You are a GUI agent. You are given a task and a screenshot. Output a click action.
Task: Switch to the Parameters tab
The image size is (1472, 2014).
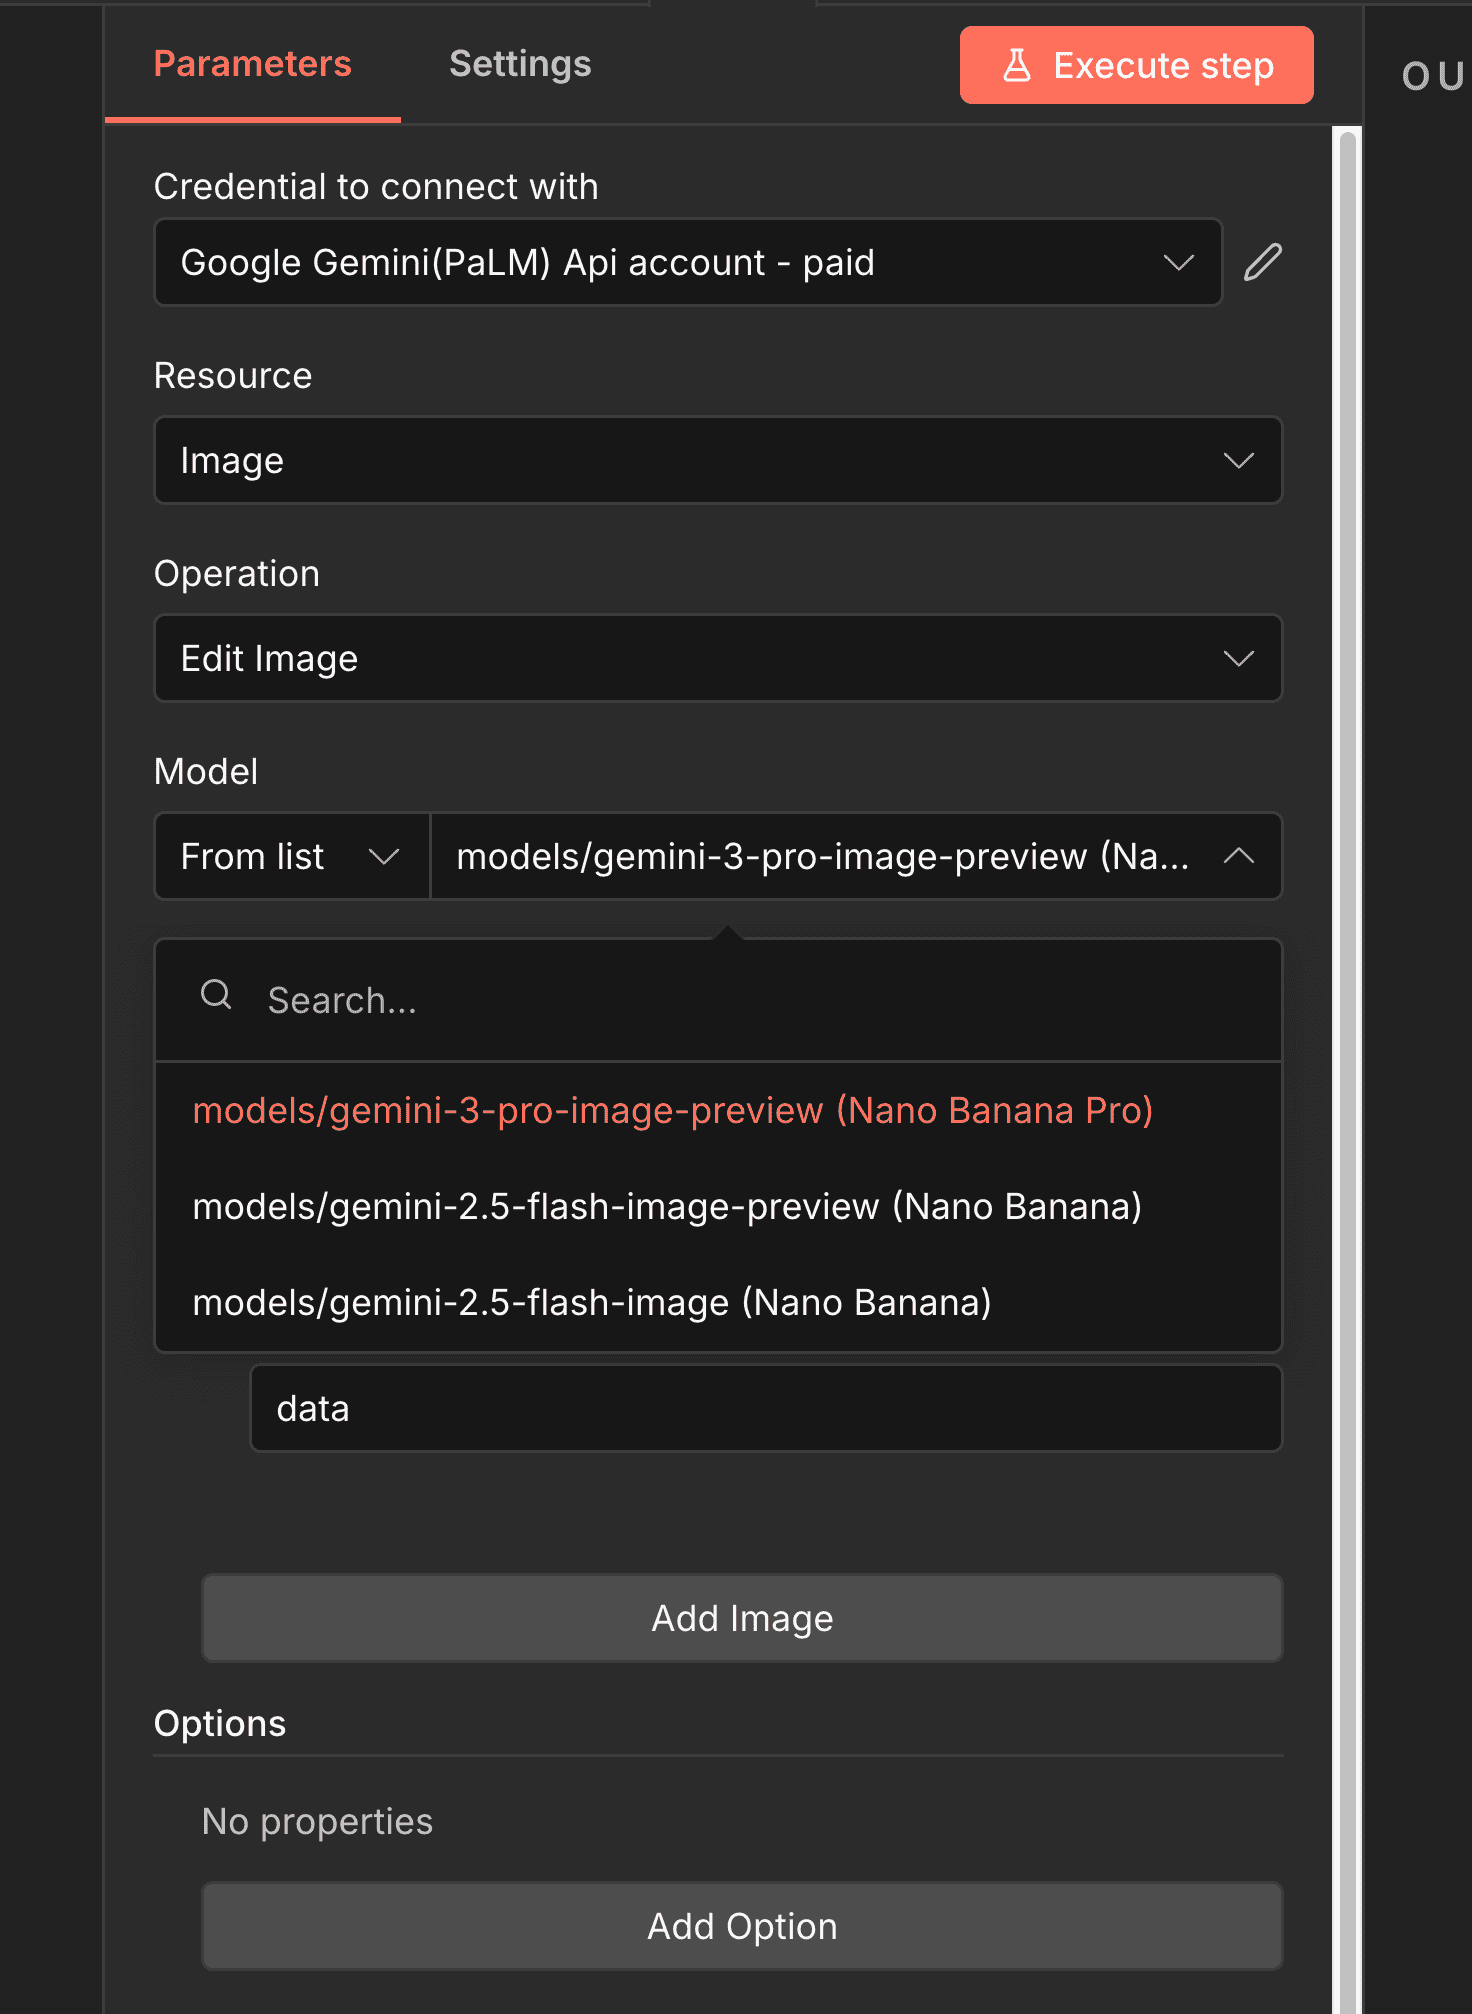pyautogui.click(x=252, y=64)
